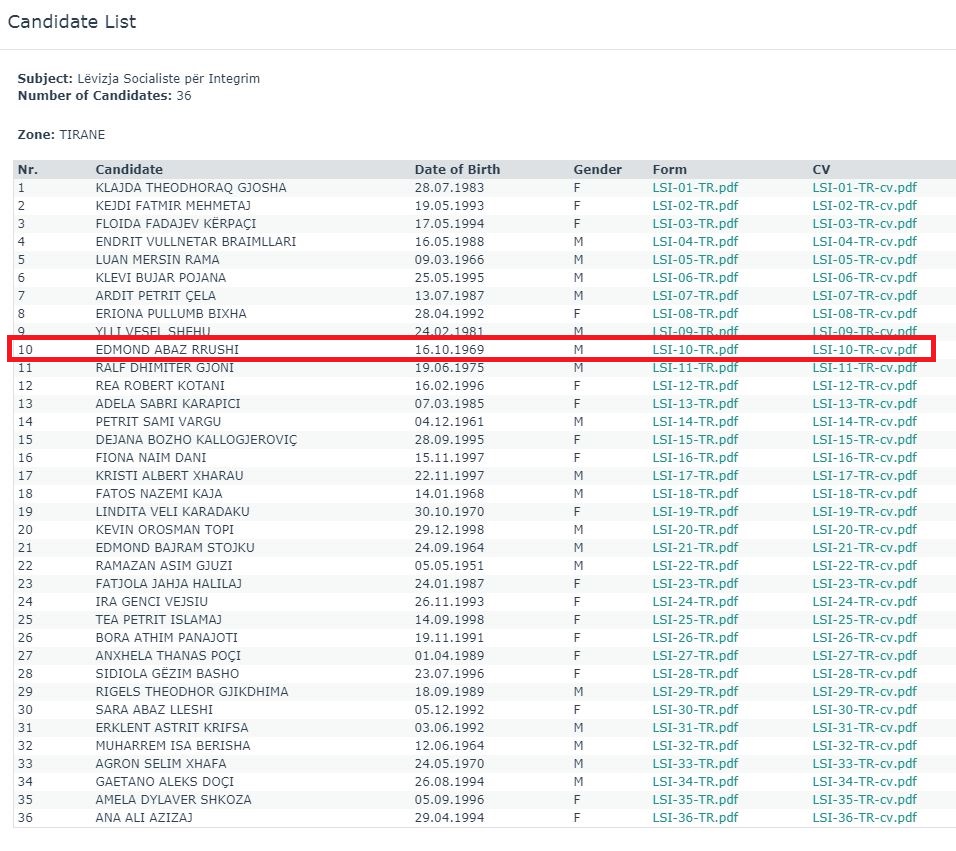956x851 pixels.
Task: Open the LSI-01-TR.pdf form link
Action: 695,188
